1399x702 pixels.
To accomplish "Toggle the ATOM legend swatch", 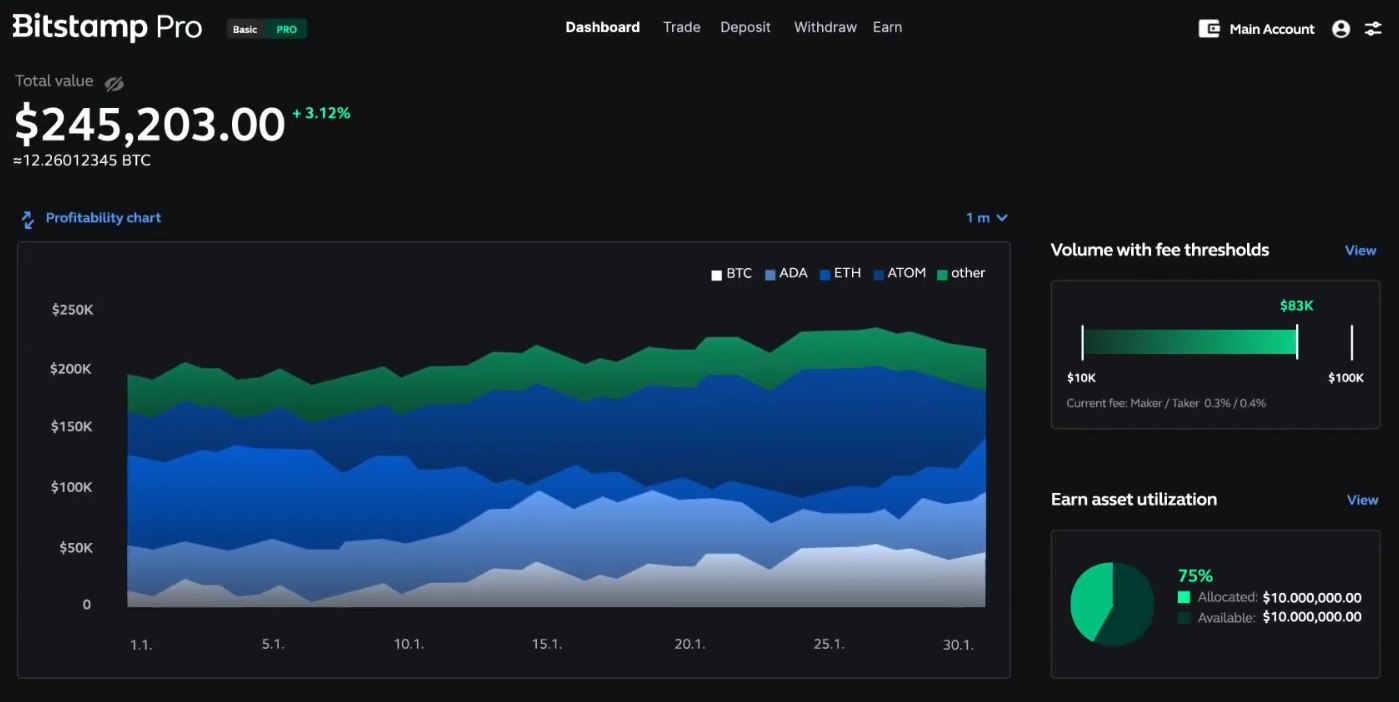I will coord(879,275).
